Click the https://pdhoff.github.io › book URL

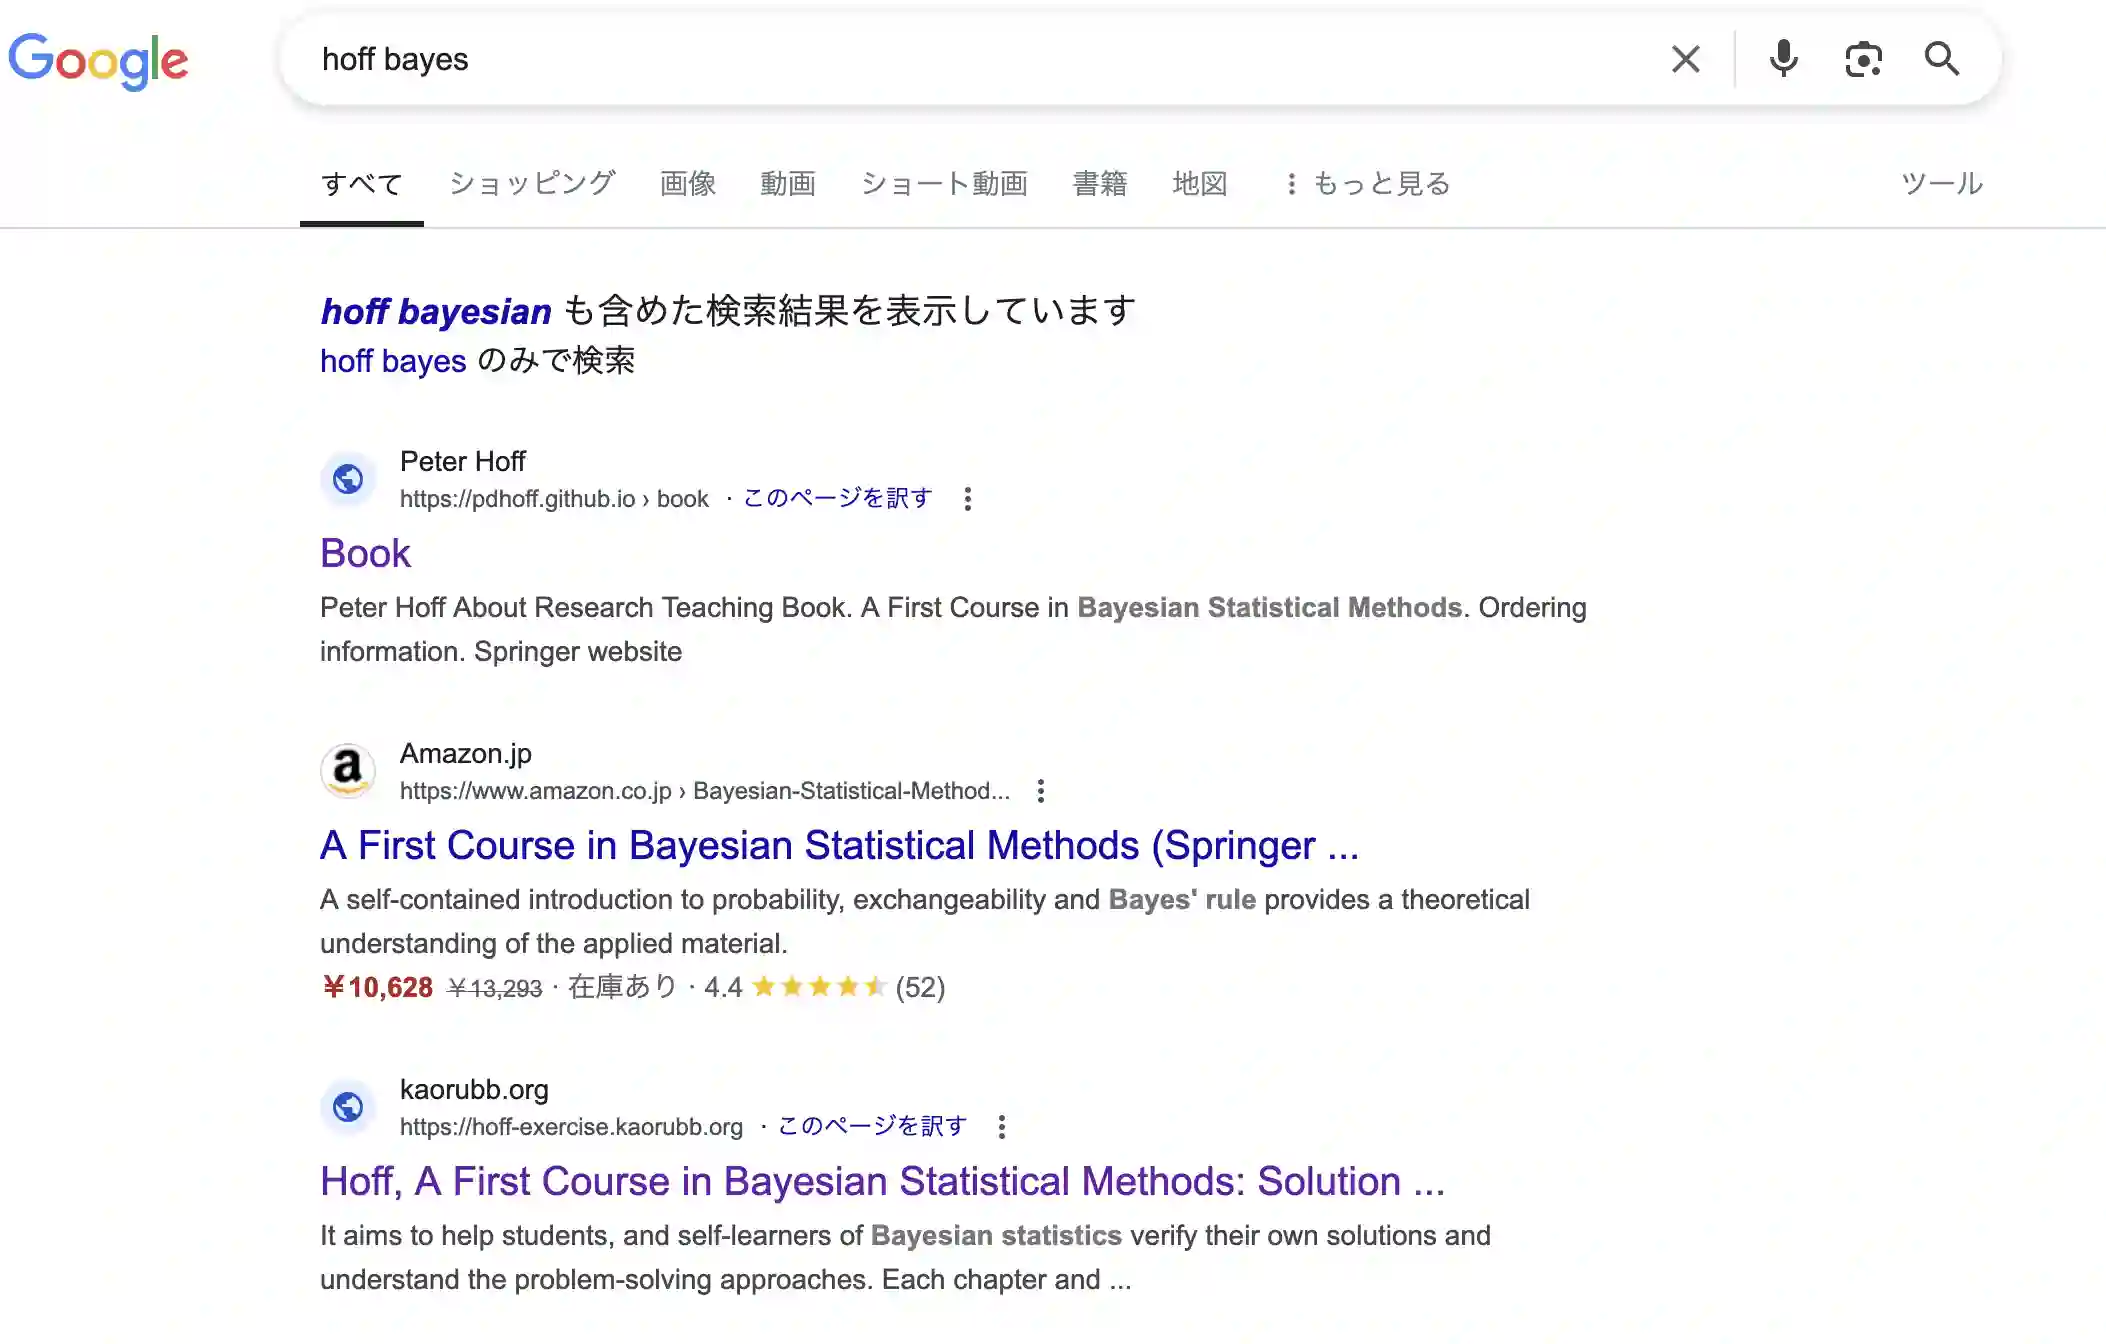click(x=554, y=498)
